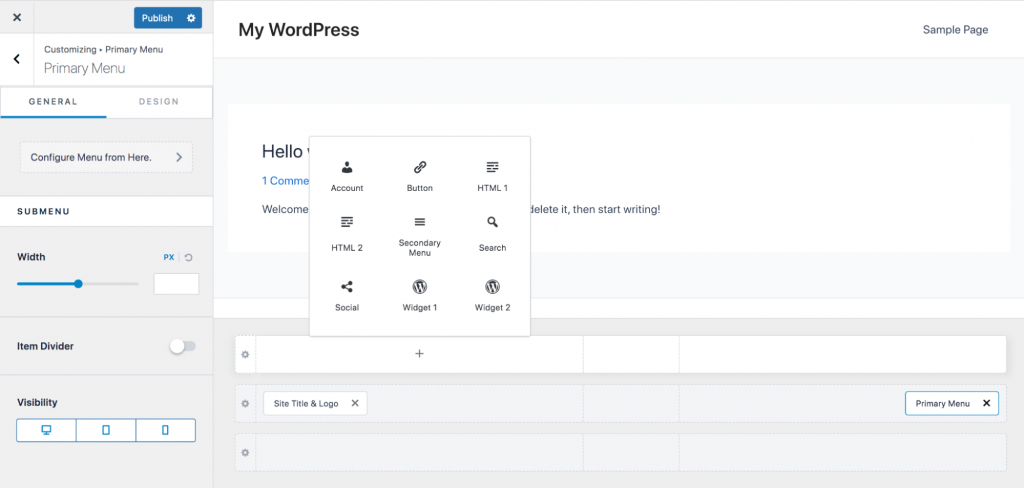Image resolution: width=1024 pixels, height=488 pixels.
Task: Switch to the Design tab
Action: [159, 102]
